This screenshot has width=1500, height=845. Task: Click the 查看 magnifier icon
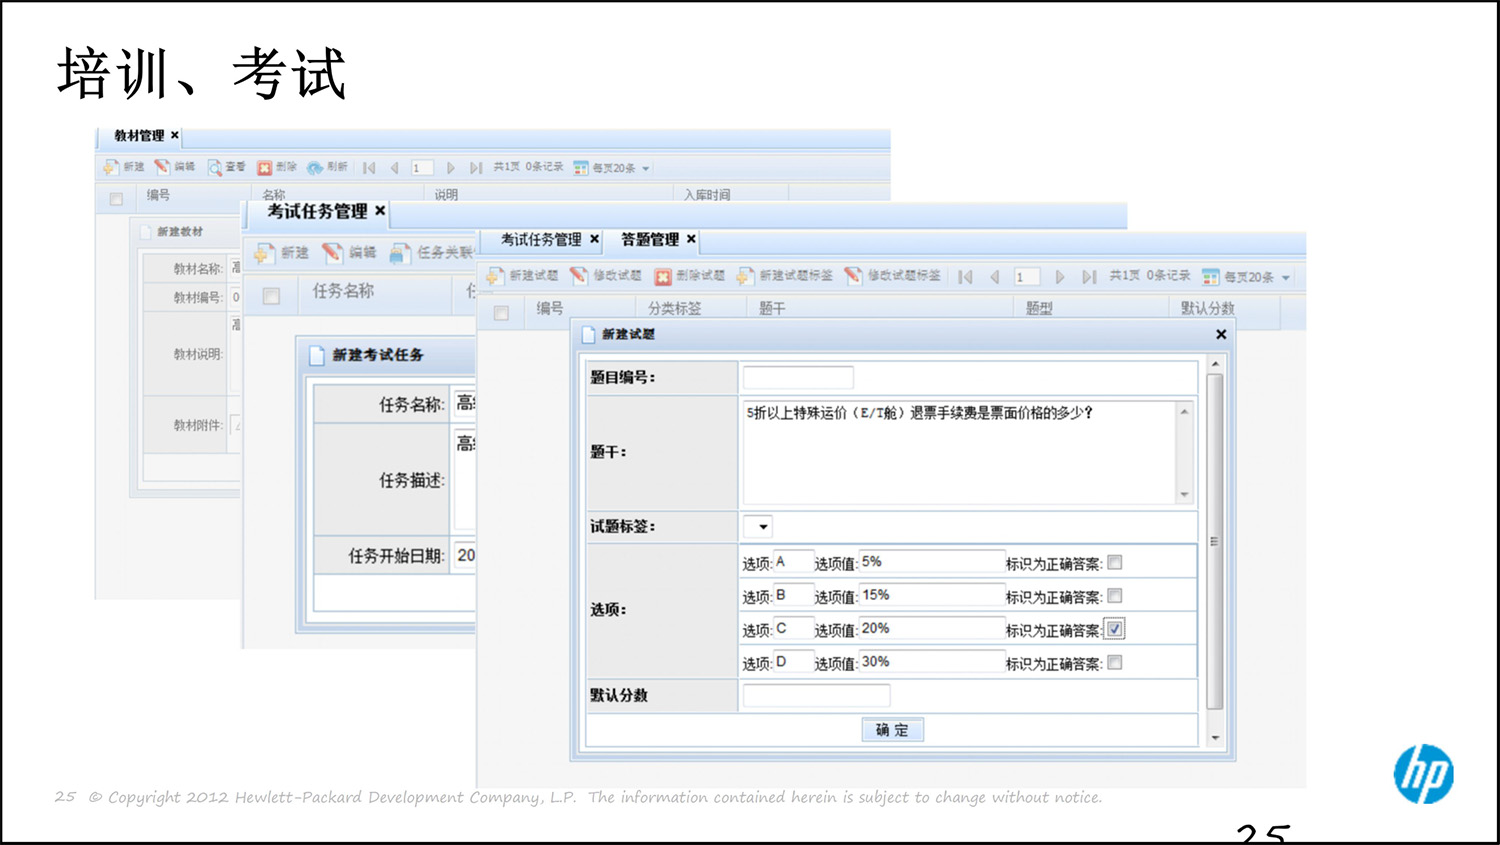[214, 167]
